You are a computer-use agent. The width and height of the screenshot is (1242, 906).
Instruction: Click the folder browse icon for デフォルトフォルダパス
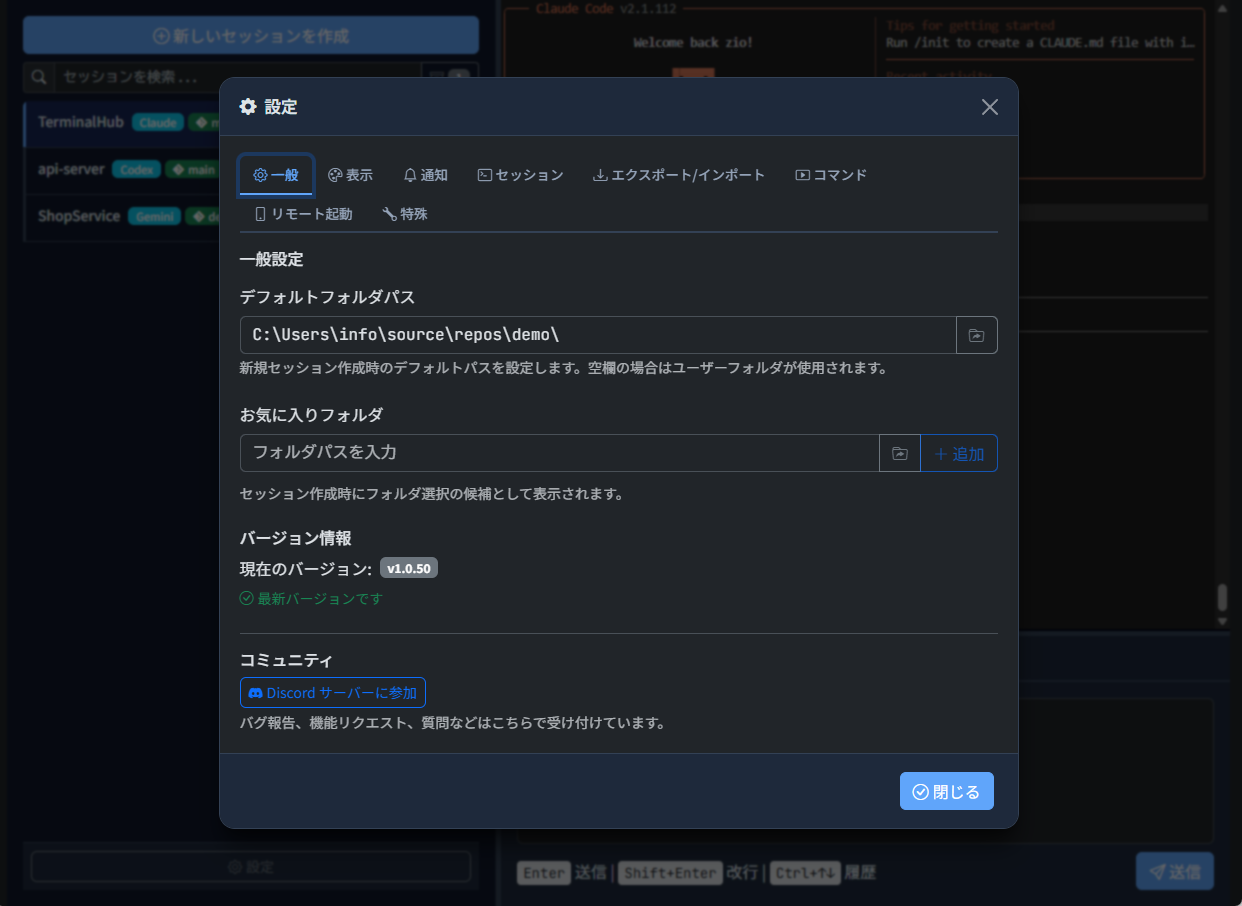point(976,335)
